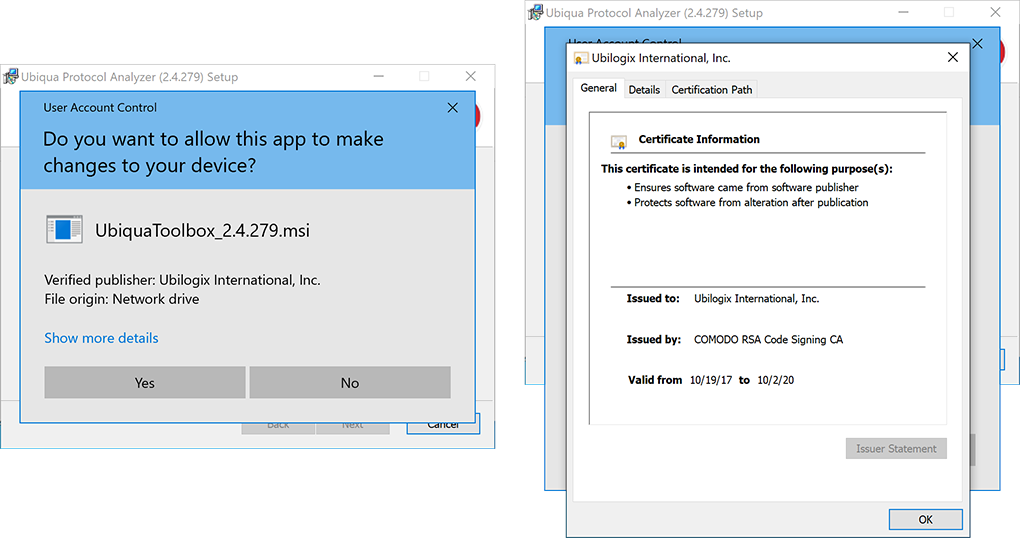
Task: Close the Ubilogix International certificate dialog
Action: (x=953, y=57)
